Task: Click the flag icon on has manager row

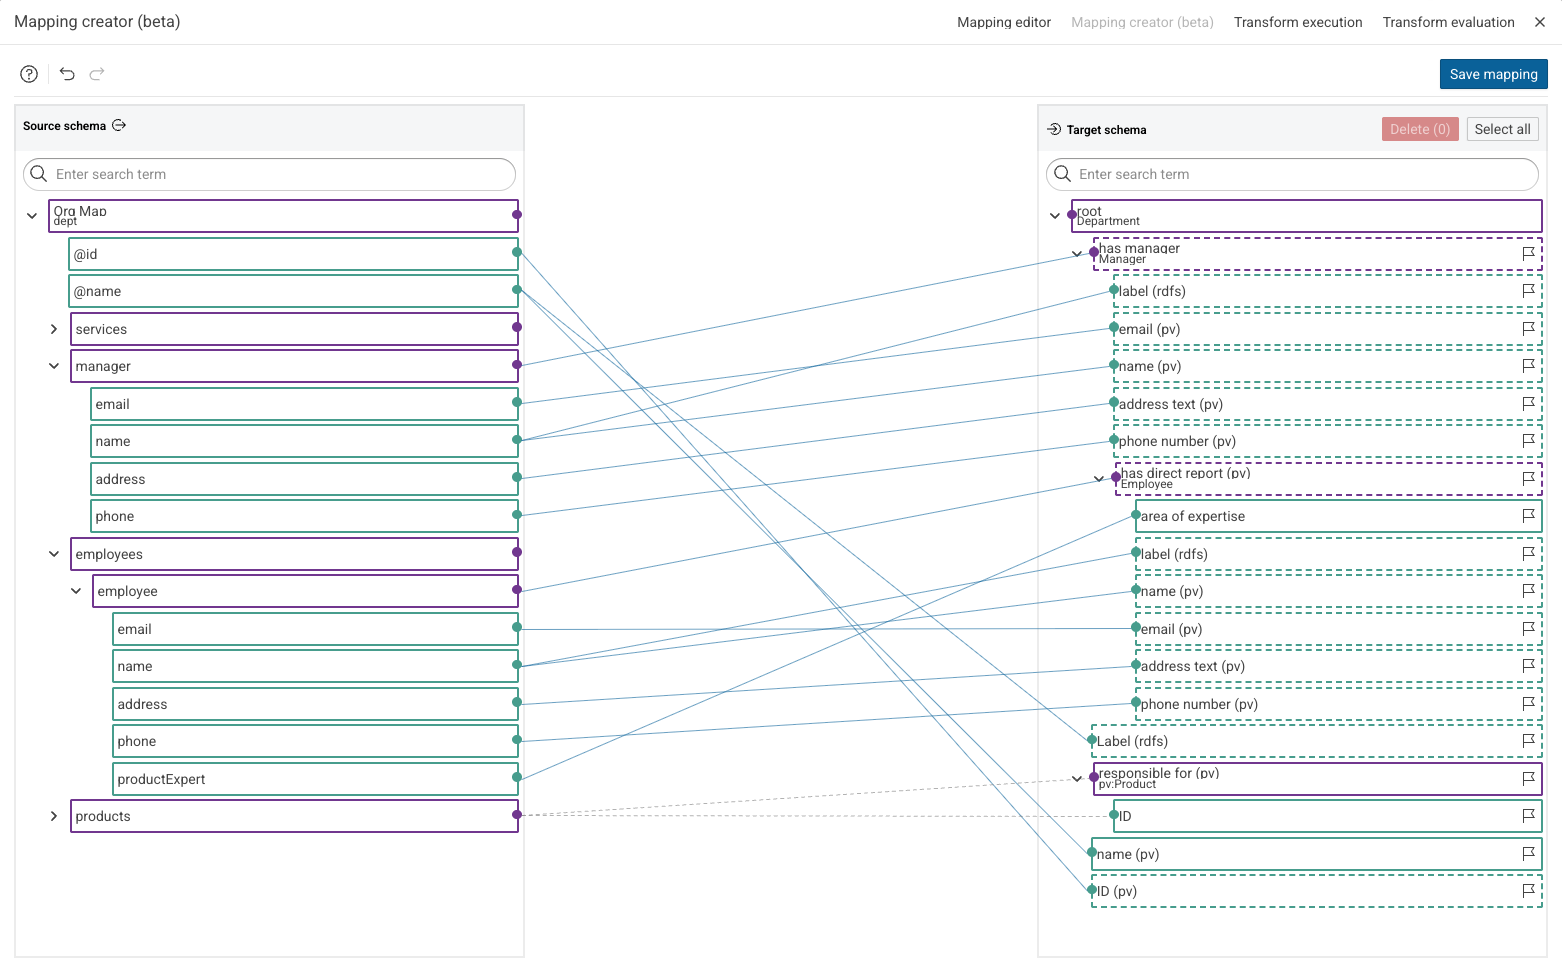Action: pyautogui.click(x=1528, y=254)
